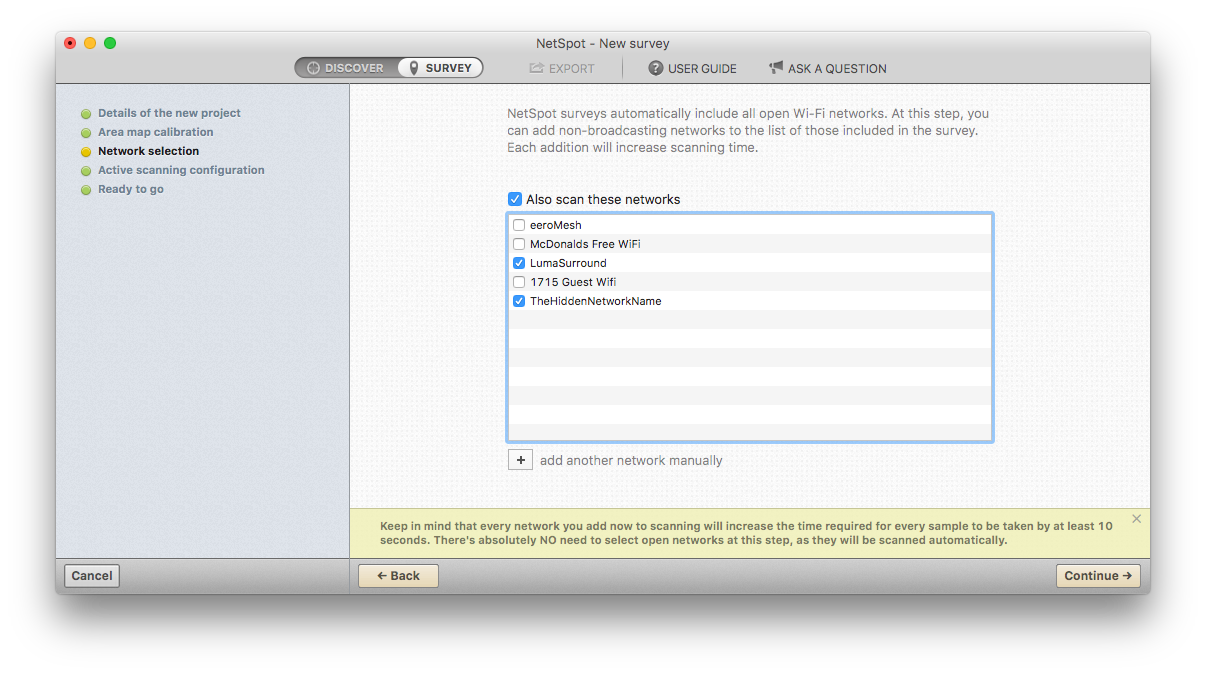
Task: Open the User Guide
Action: coord(692,69)
